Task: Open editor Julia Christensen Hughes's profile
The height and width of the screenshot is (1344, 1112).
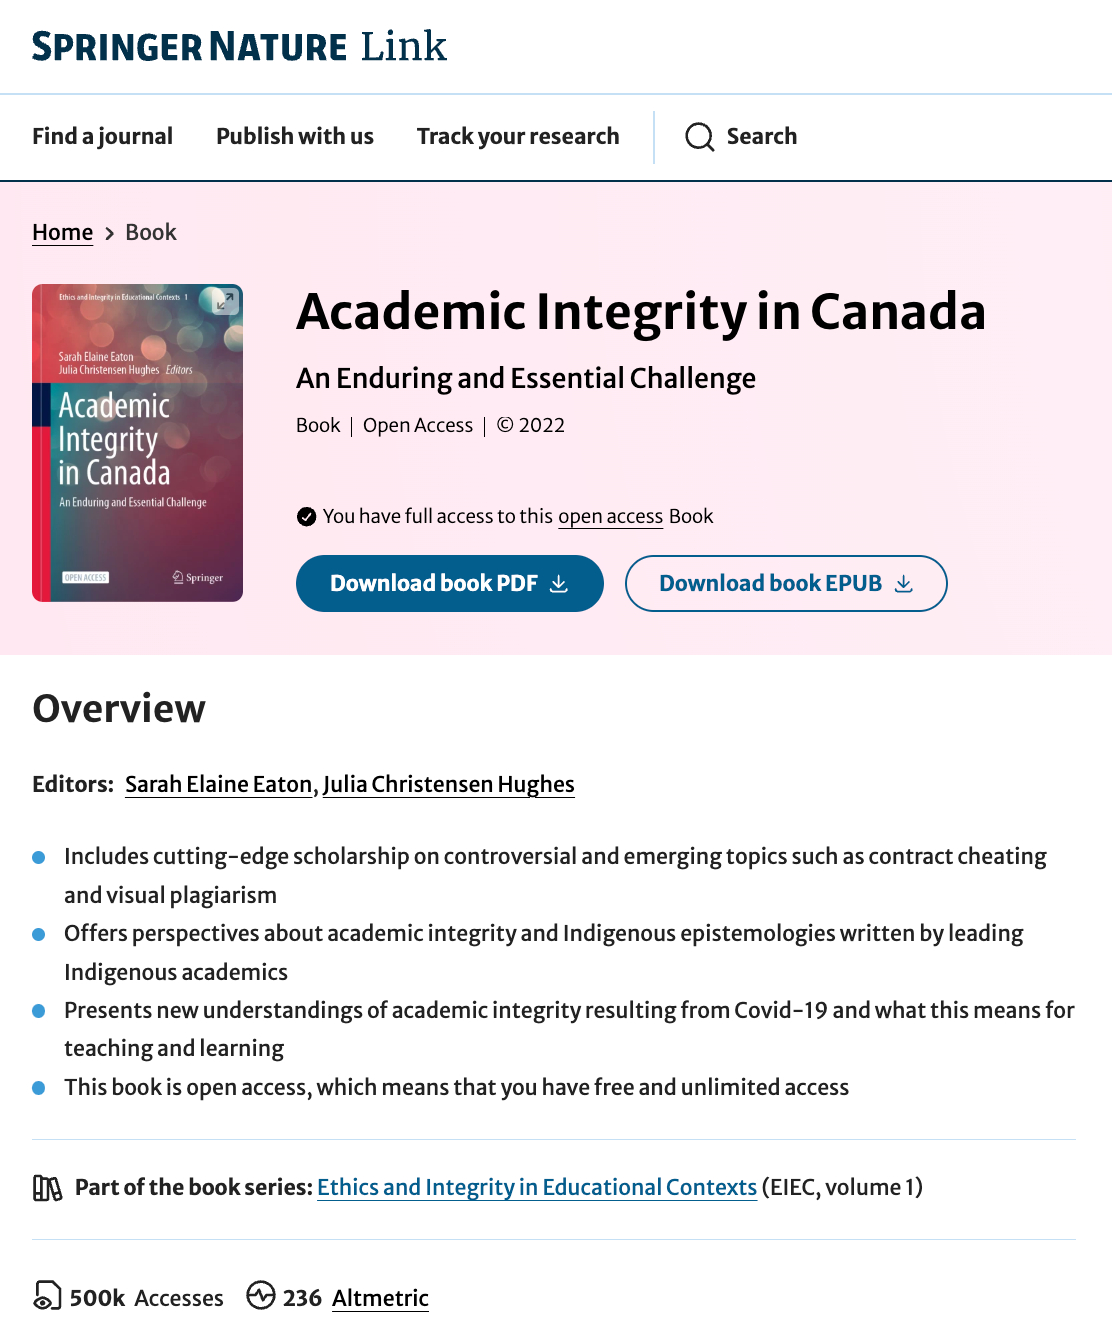Action: [x=449, y=785]
